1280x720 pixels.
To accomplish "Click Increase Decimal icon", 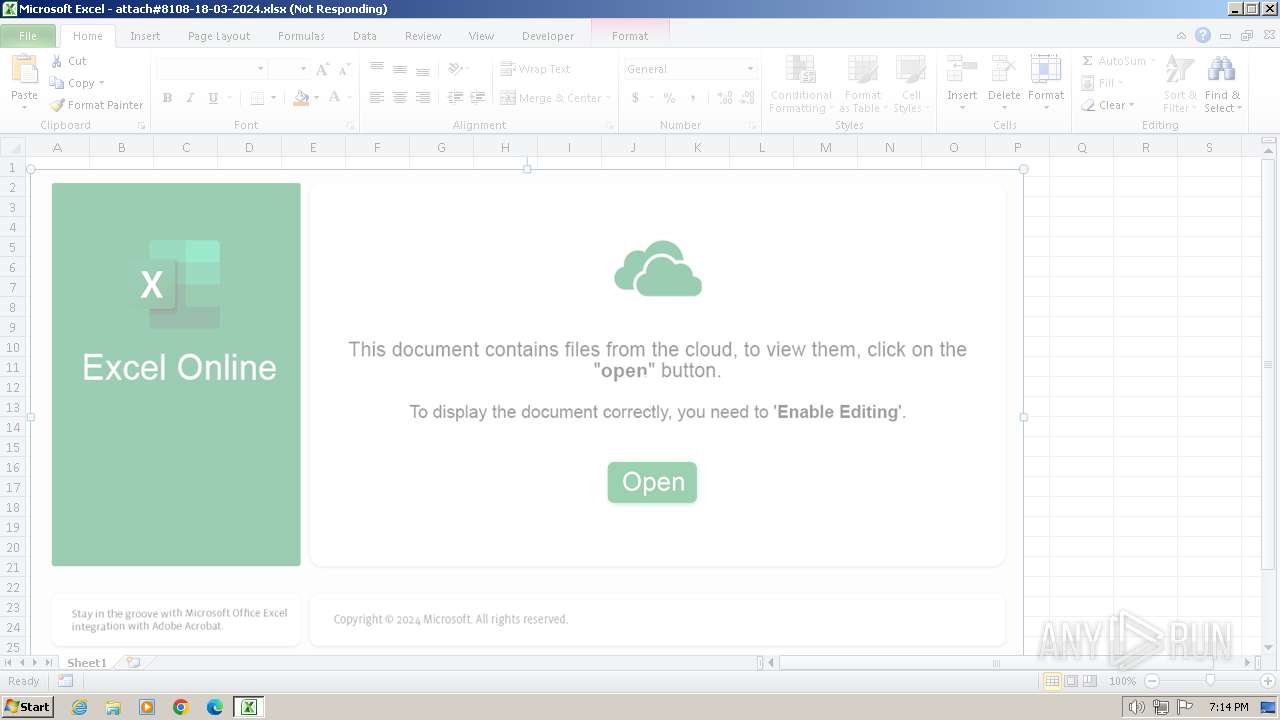I will pos(724,98).
